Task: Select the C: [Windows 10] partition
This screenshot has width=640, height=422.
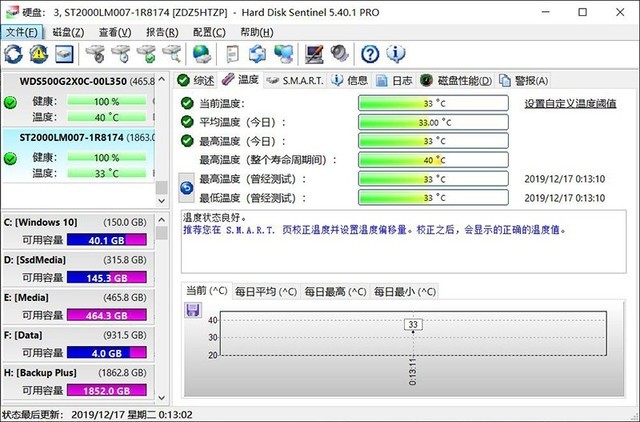Action: tap(78, 231)
